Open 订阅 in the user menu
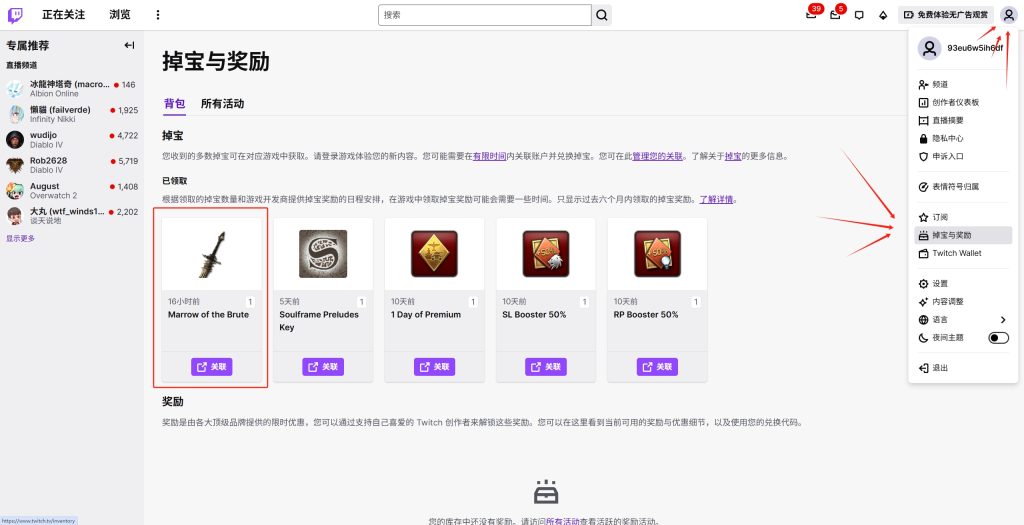The image size is (1024, 525). [963, 217]
